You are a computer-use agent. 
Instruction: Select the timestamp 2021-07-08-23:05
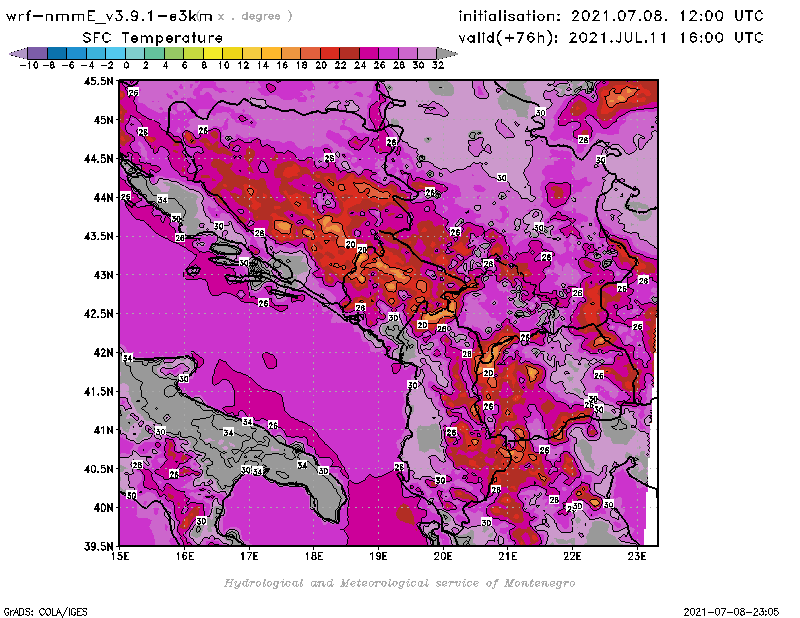click(x=731, y=612)
